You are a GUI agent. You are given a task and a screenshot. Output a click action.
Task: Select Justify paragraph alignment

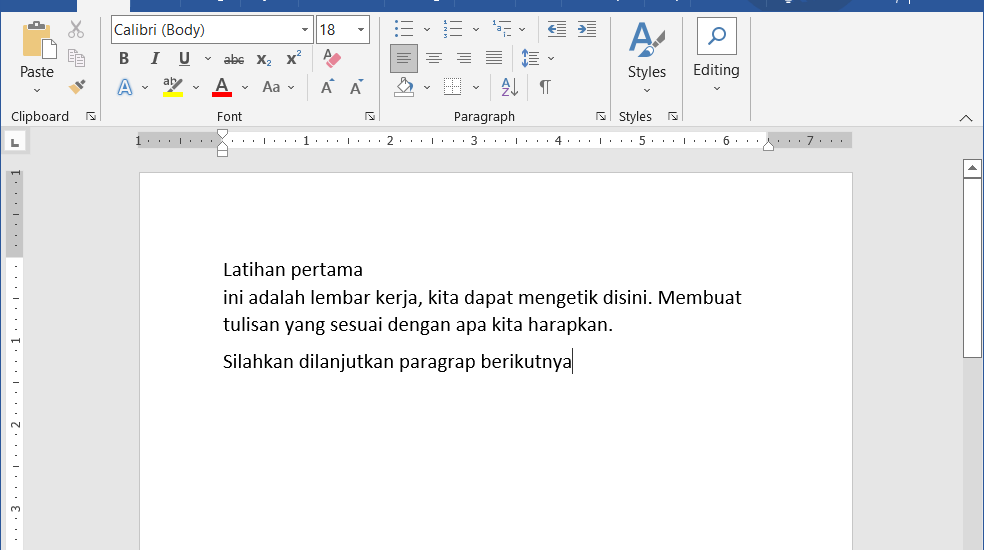[494, 58]
